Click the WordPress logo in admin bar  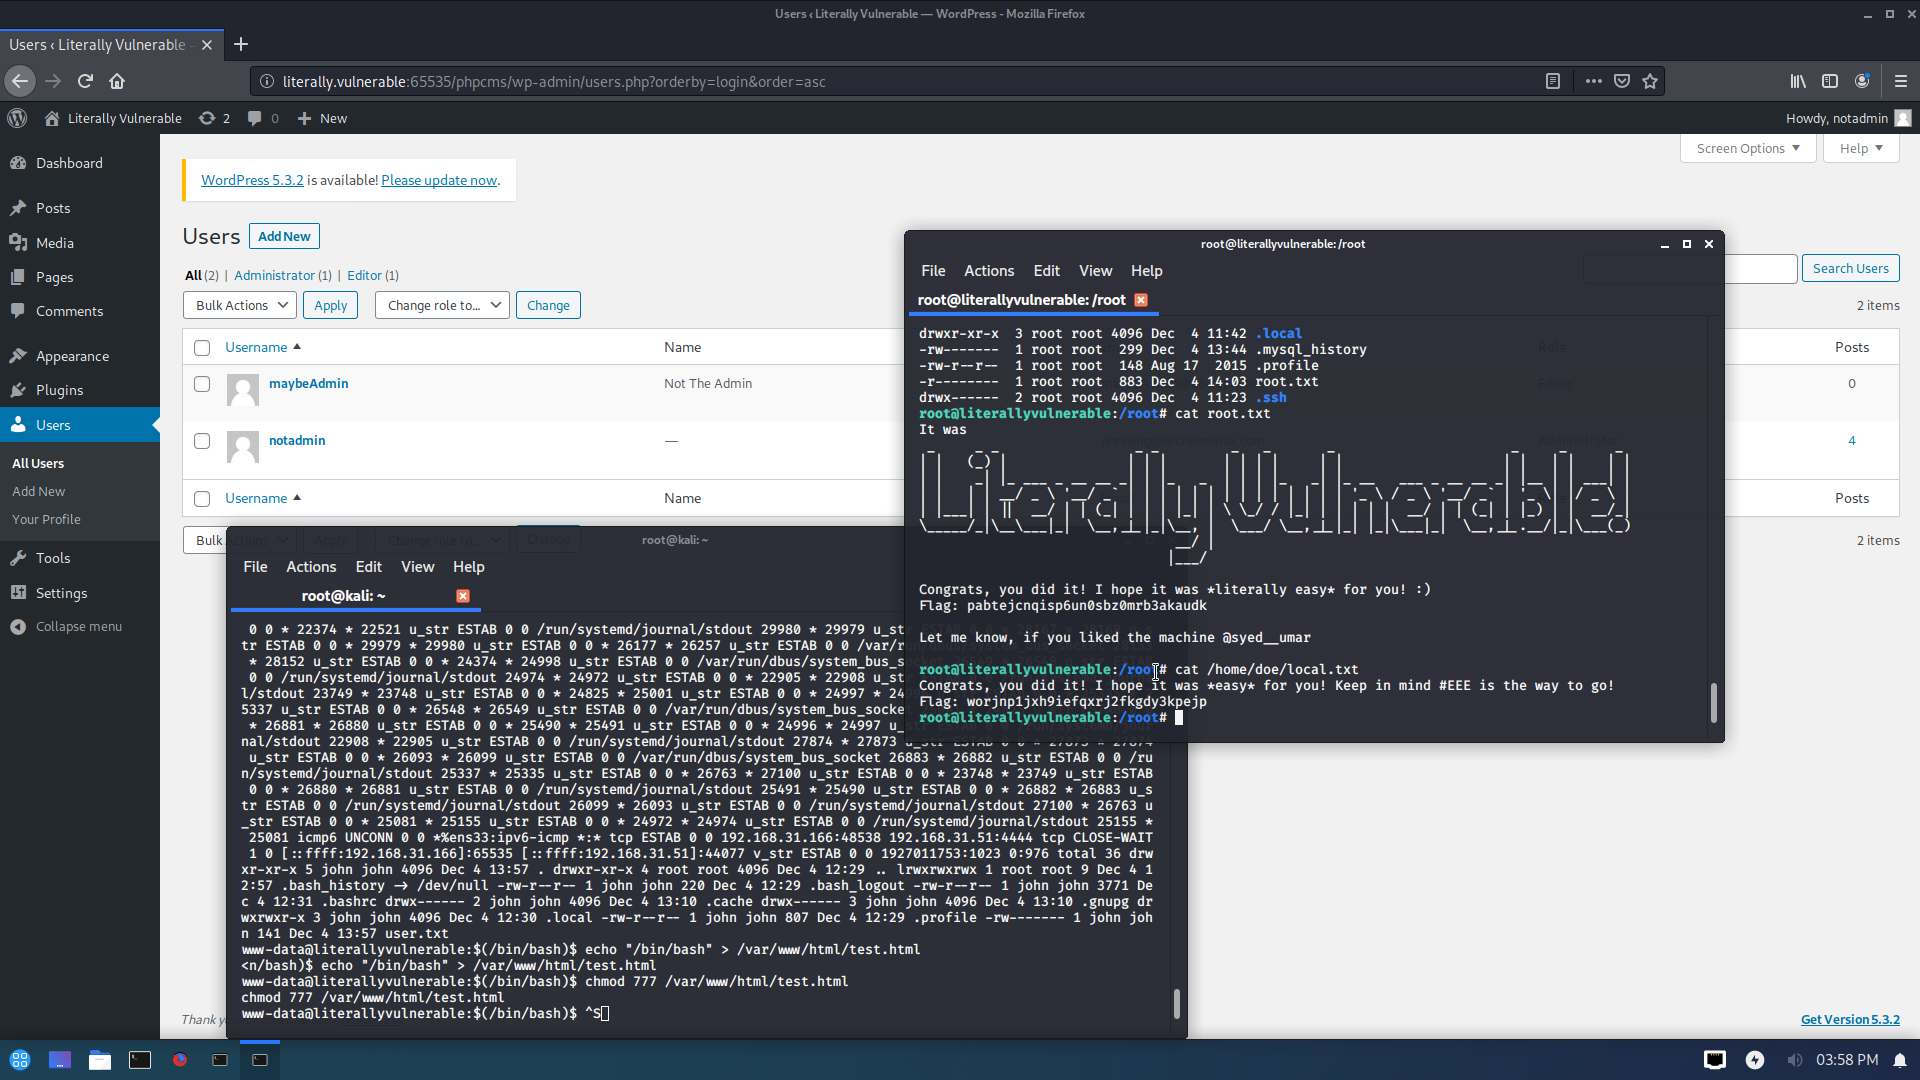pyautogui.click(x=17, y=118)
